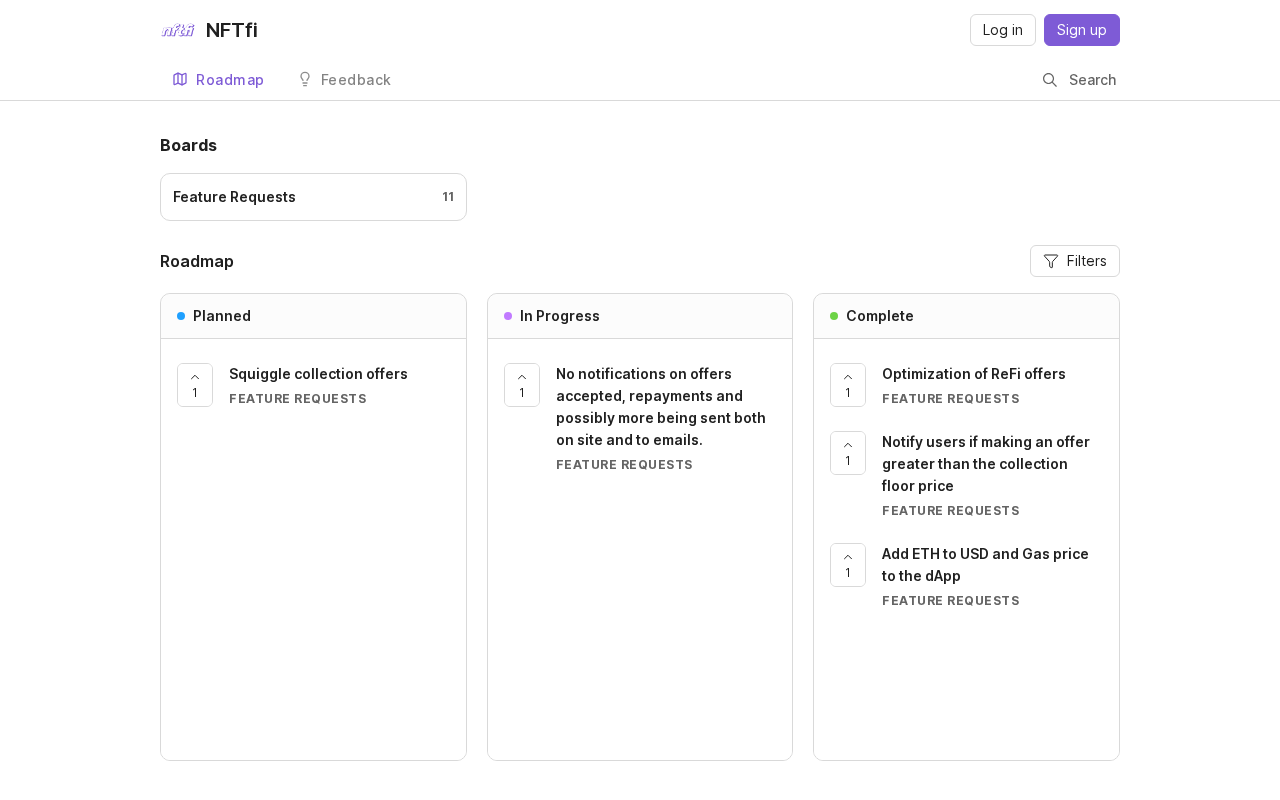
Task: Open Squiggle collection offers post
Action: (x=318, y=374)
